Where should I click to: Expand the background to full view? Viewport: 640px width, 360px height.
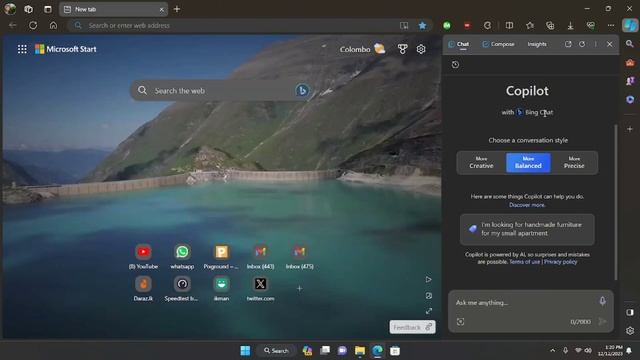click(x=429, y=311)
